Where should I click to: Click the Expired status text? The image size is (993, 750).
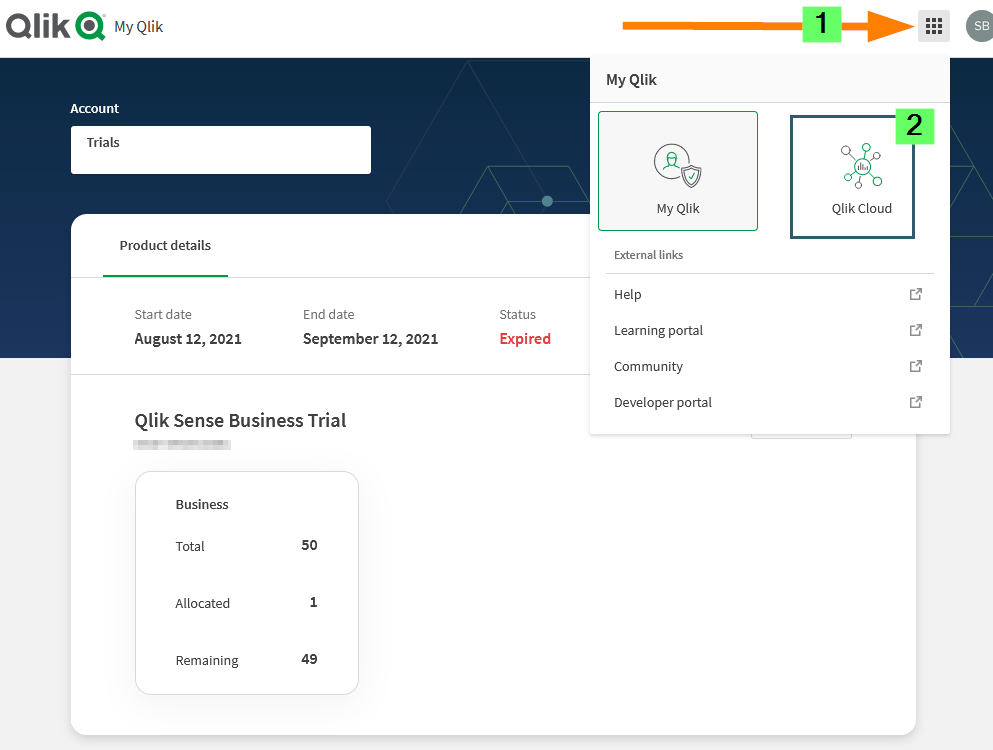point(525,339)
